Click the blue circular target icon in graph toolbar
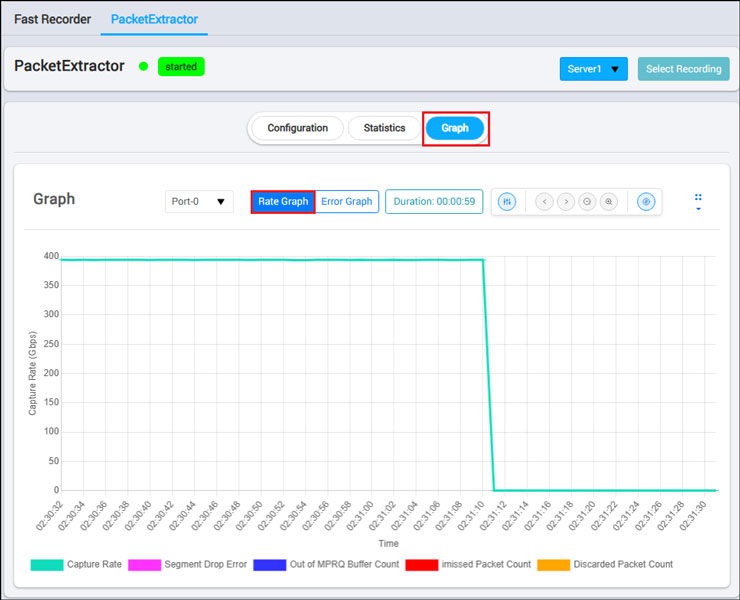Image resolution: width=740 pixels, height=600 pixels. click(646, 202)
